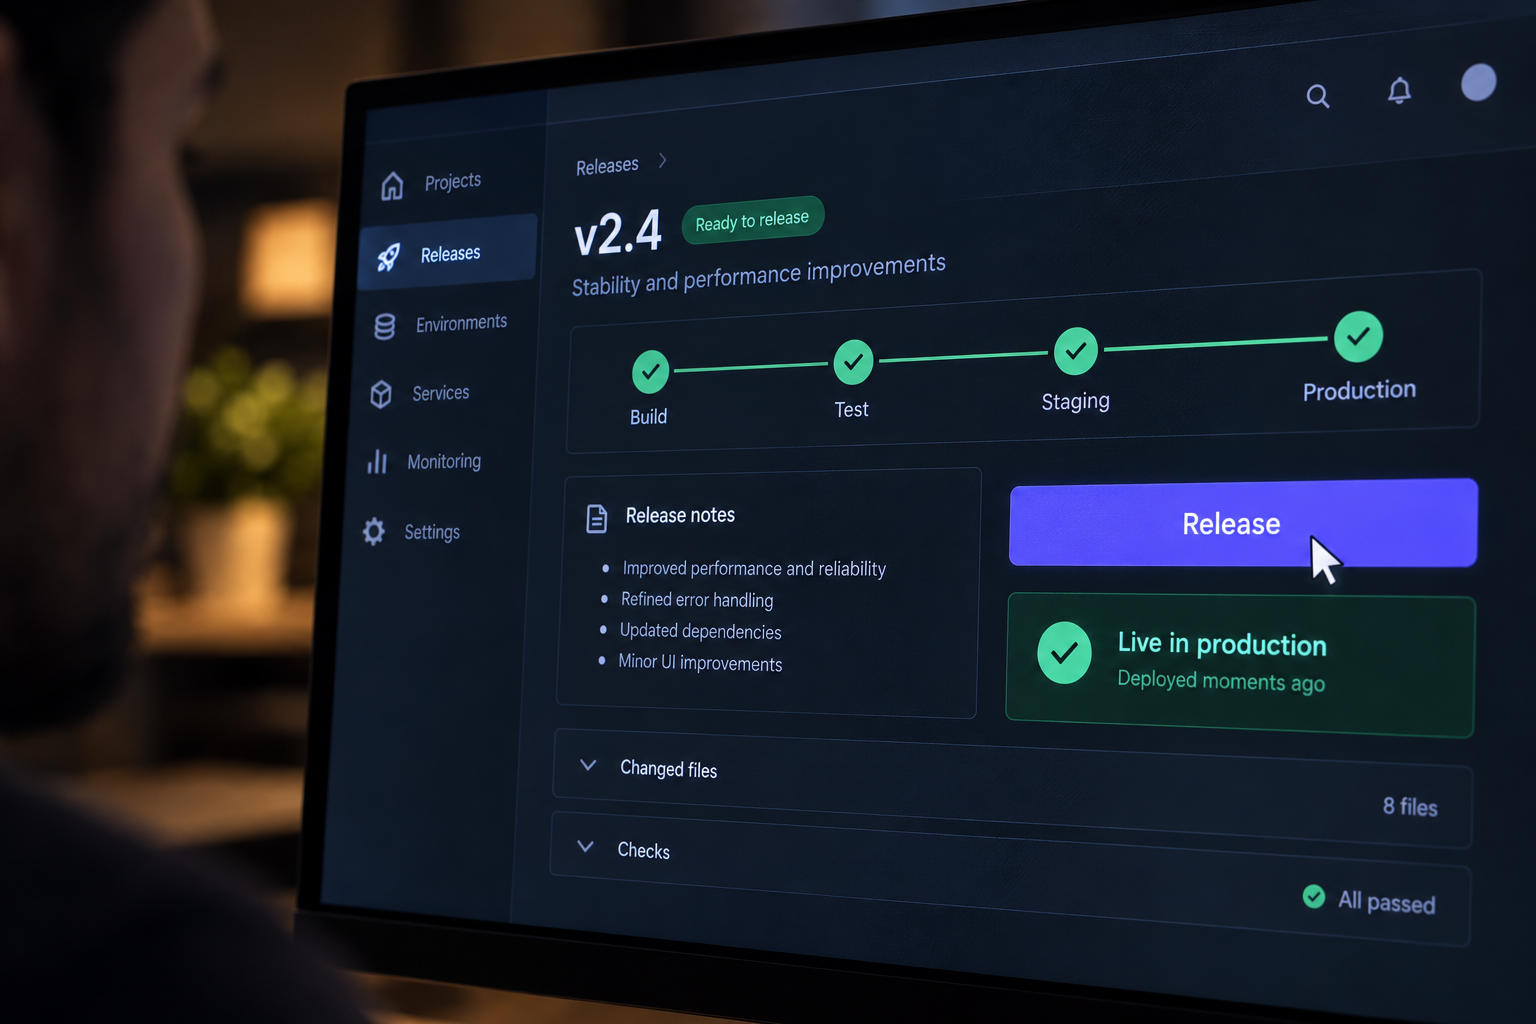Go to Projects in the sidebar
This screenshot has height=1024, width=1536.
[x=453, y=181]
